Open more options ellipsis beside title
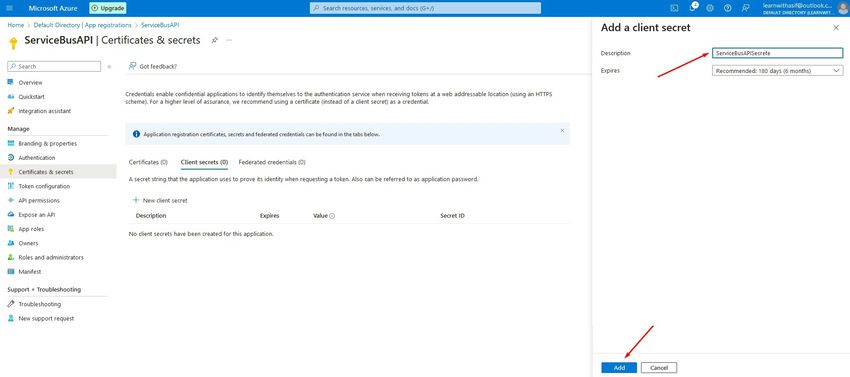Screen dimensions: 850x377 click(x=229, y=40)
